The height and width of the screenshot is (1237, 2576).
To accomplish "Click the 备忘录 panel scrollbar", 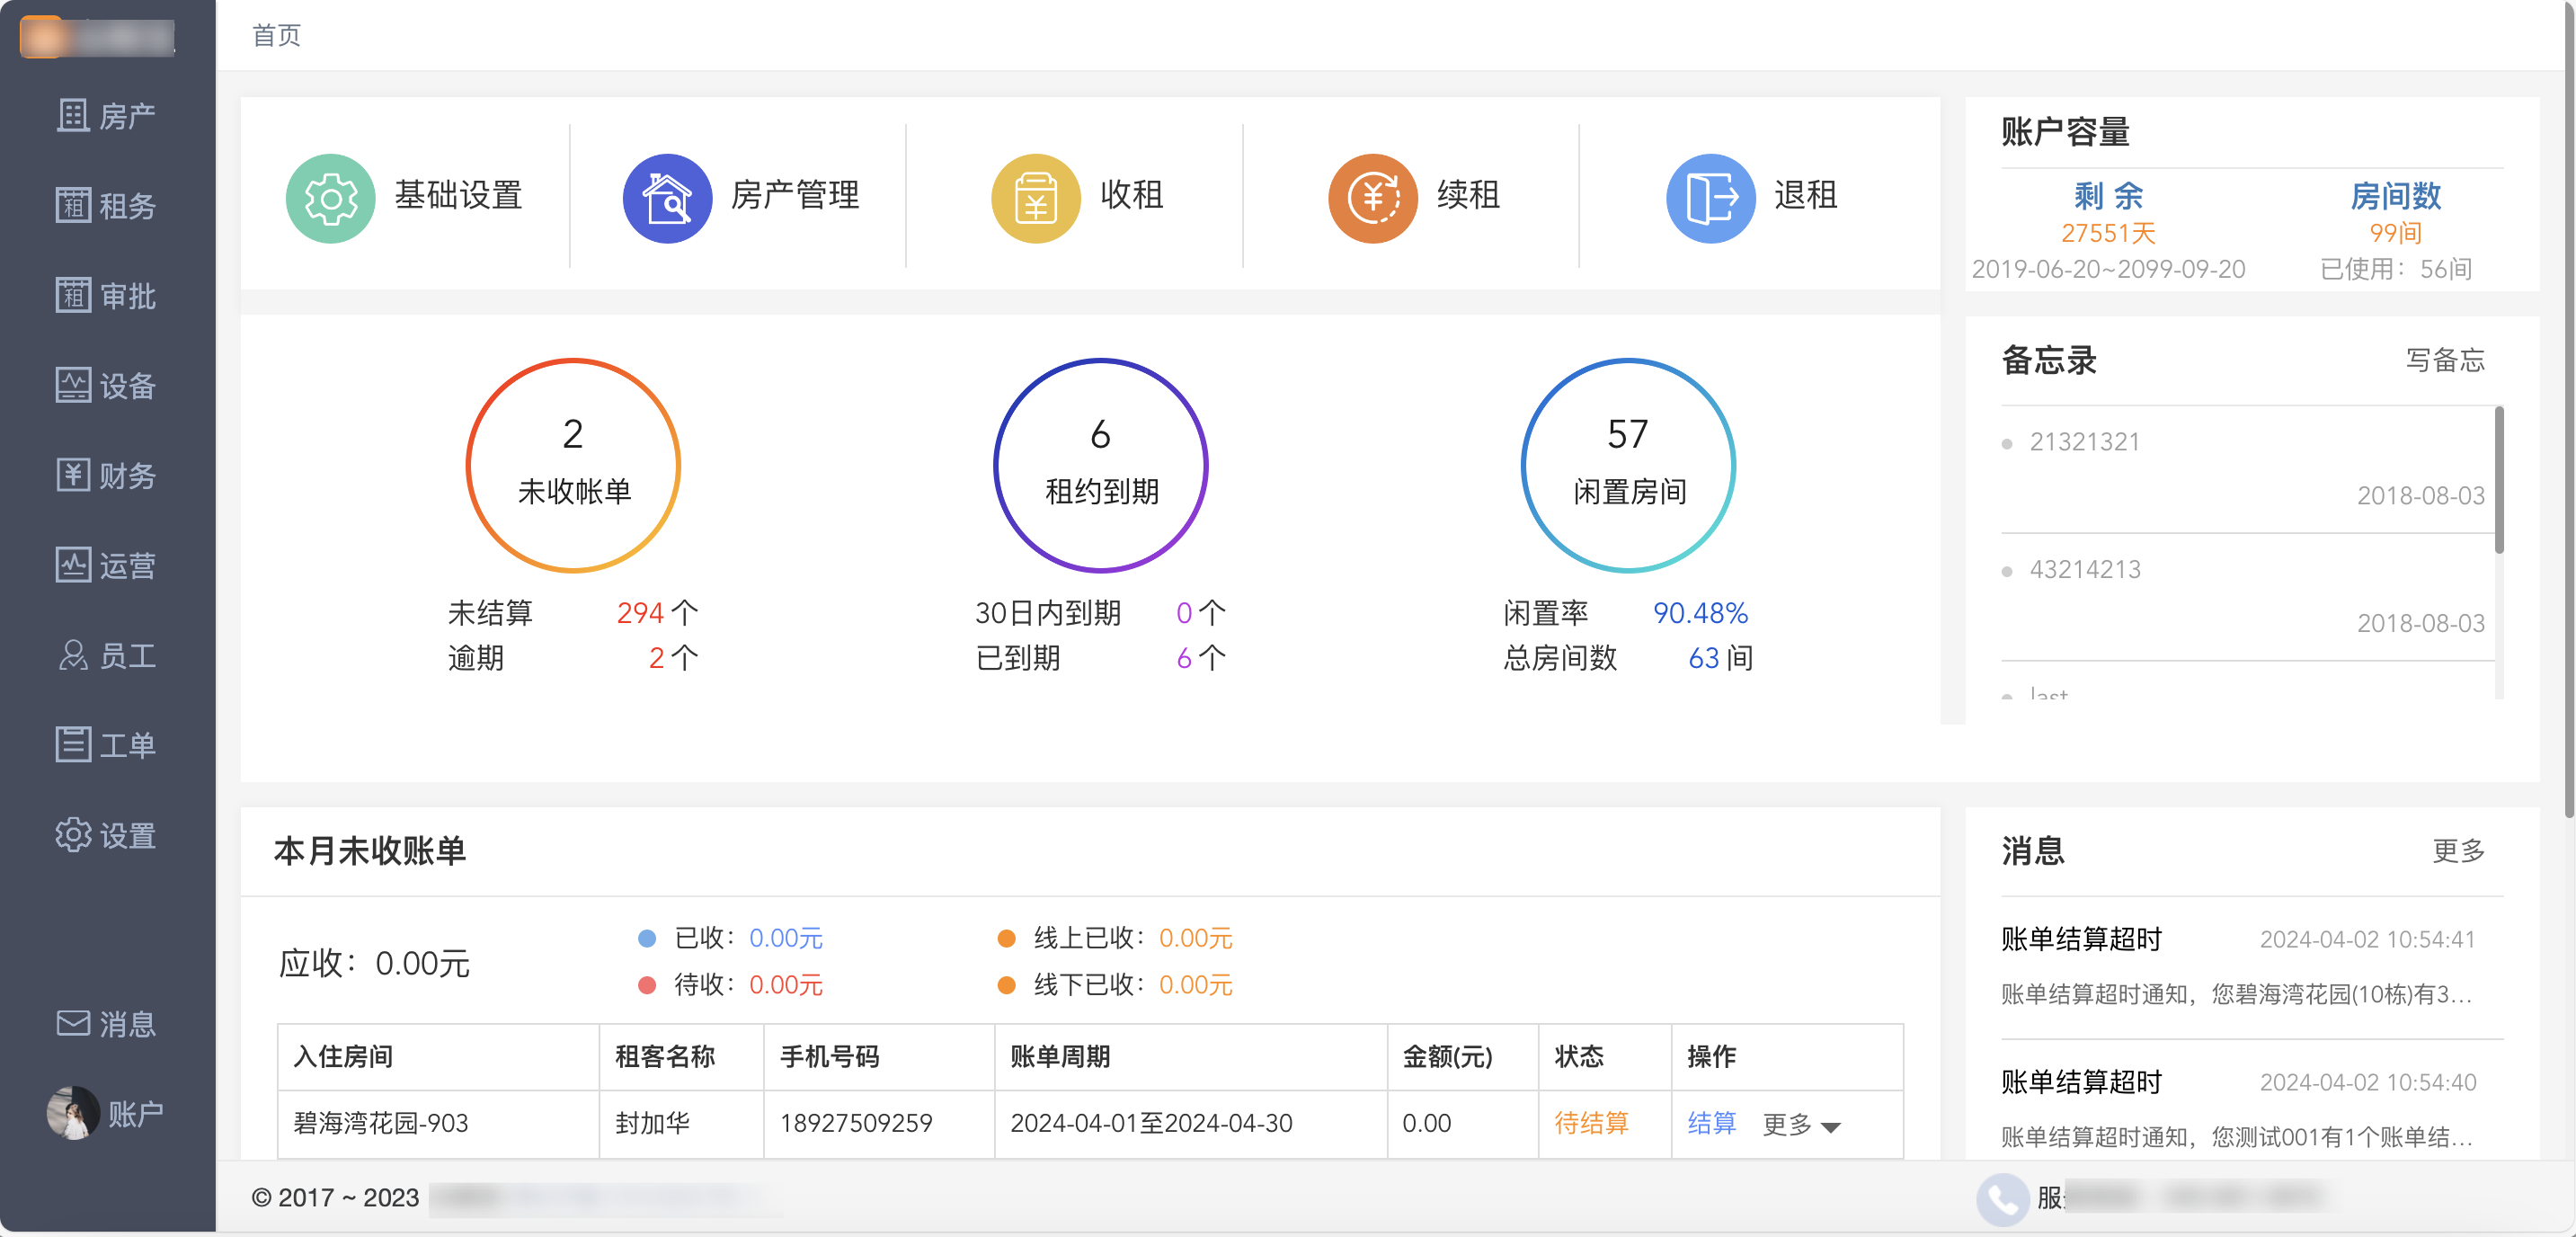I will [x=2499, y=480].
